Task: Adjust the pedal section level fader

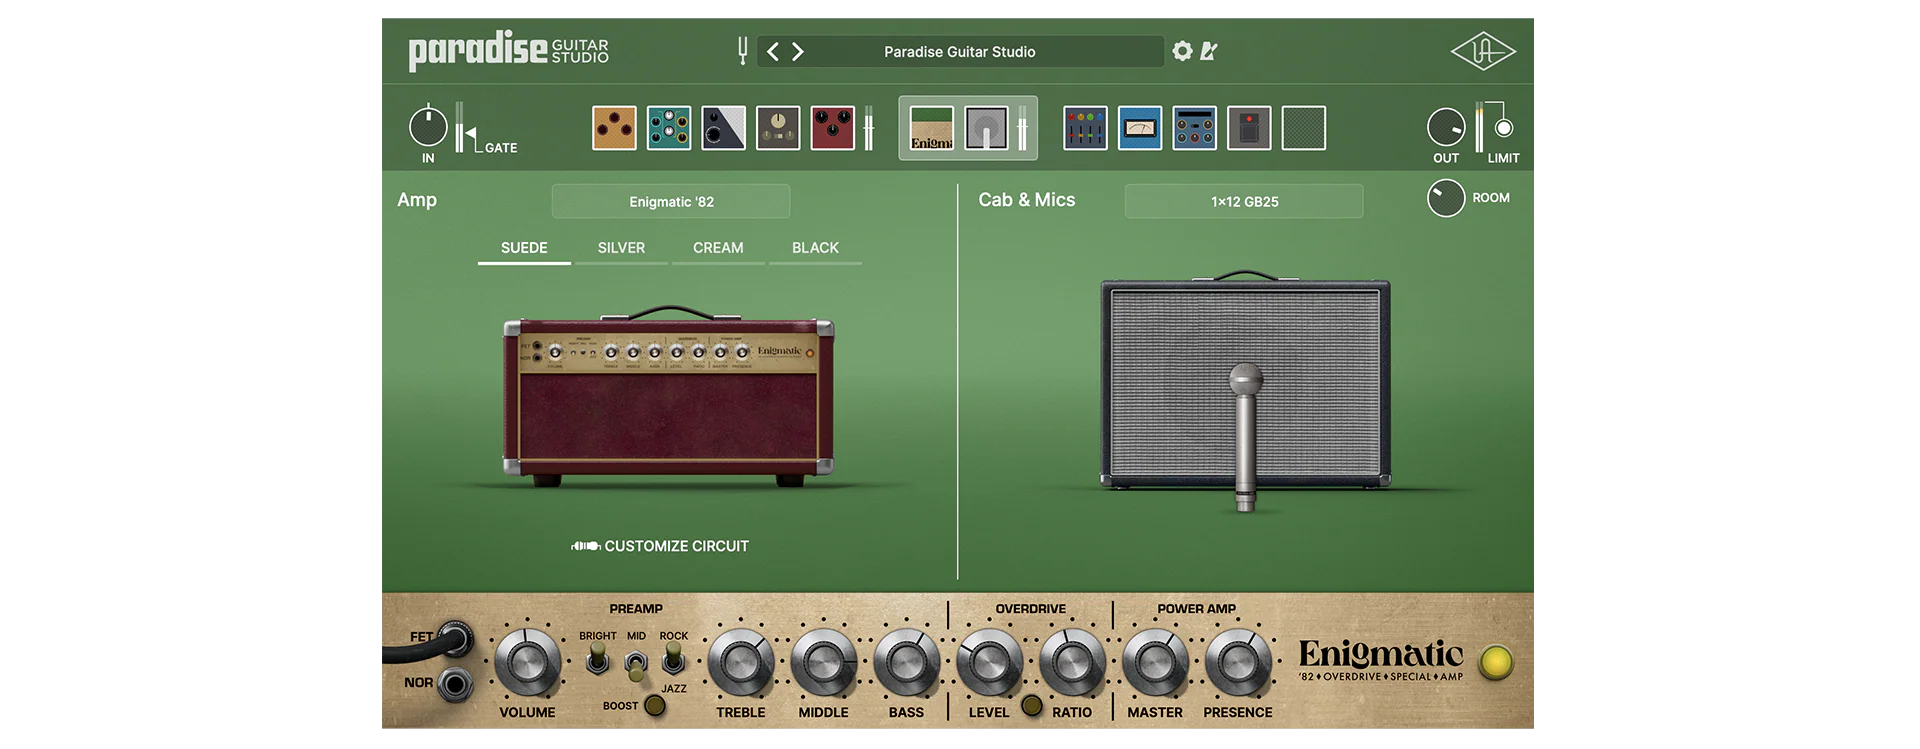Action: click(869, 128)
